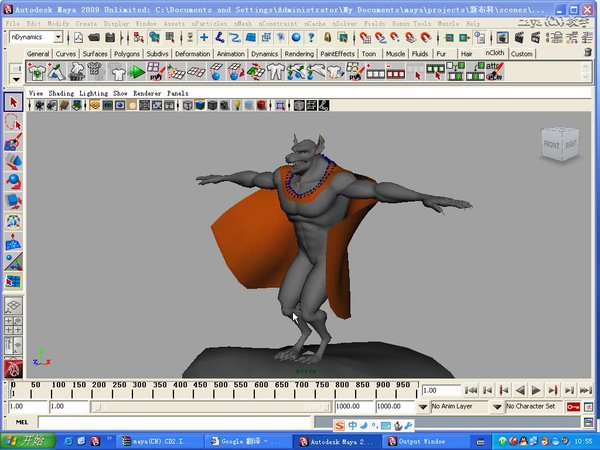Open the Windows Start button
The width and height of the screenshot is (600, 450).
28,441
